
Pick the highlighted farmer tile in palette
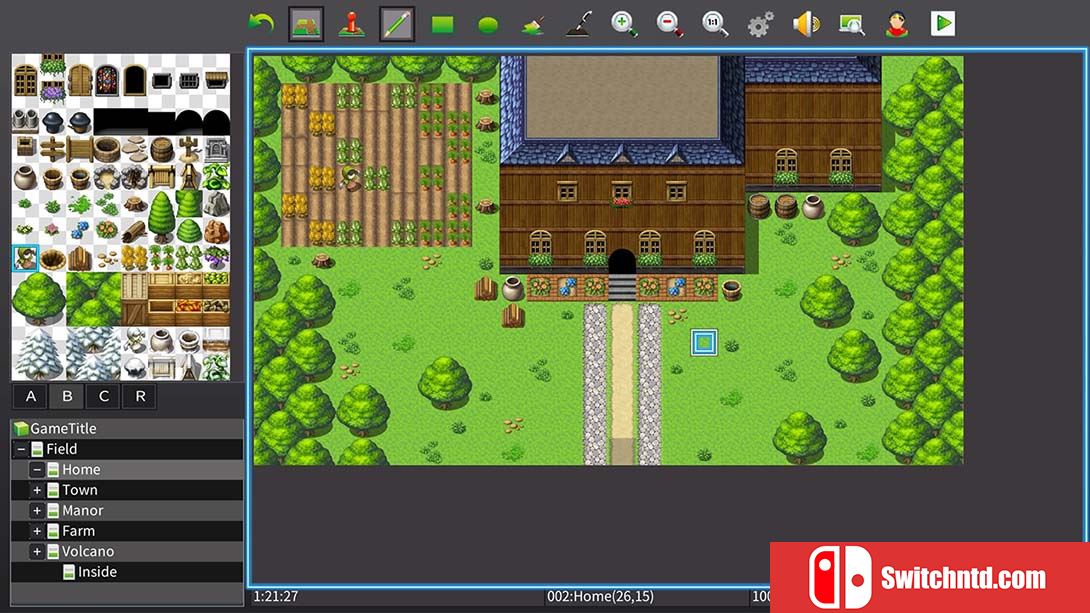point(25,259)
